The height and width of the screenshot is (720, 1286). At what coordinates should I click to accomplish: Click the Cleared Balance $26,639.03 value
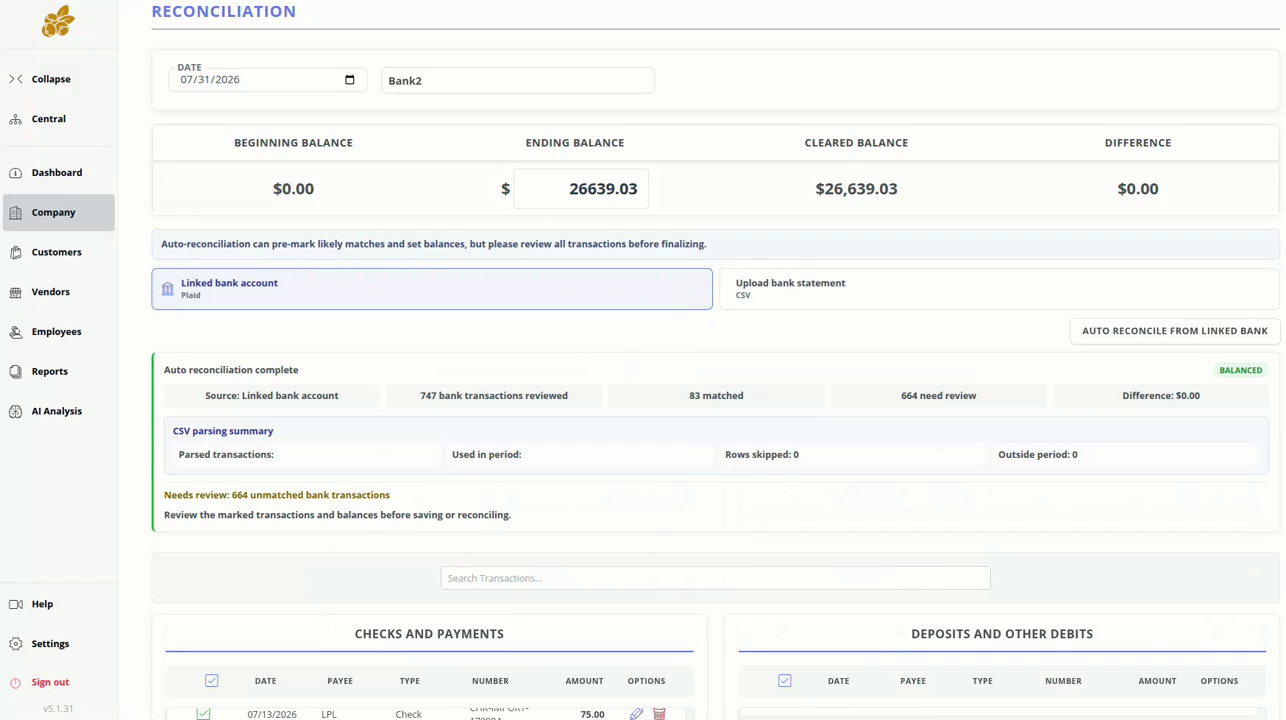(x=856, y=189)
